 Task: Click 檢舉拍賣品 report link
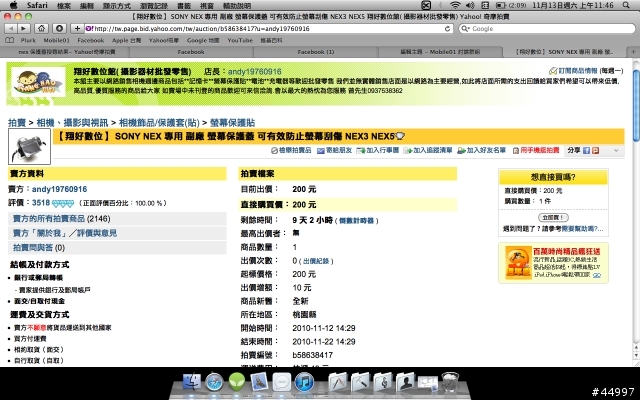click(x=291, y=151)
